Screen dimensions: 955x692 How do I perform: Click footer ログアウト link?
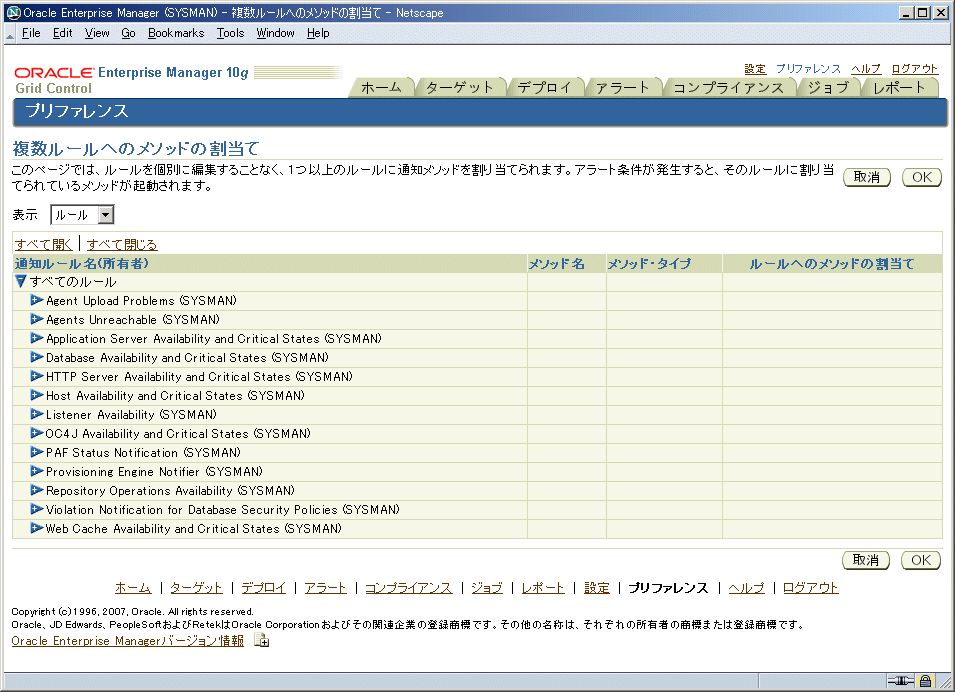pyautogui.click(x=811, y=588)
